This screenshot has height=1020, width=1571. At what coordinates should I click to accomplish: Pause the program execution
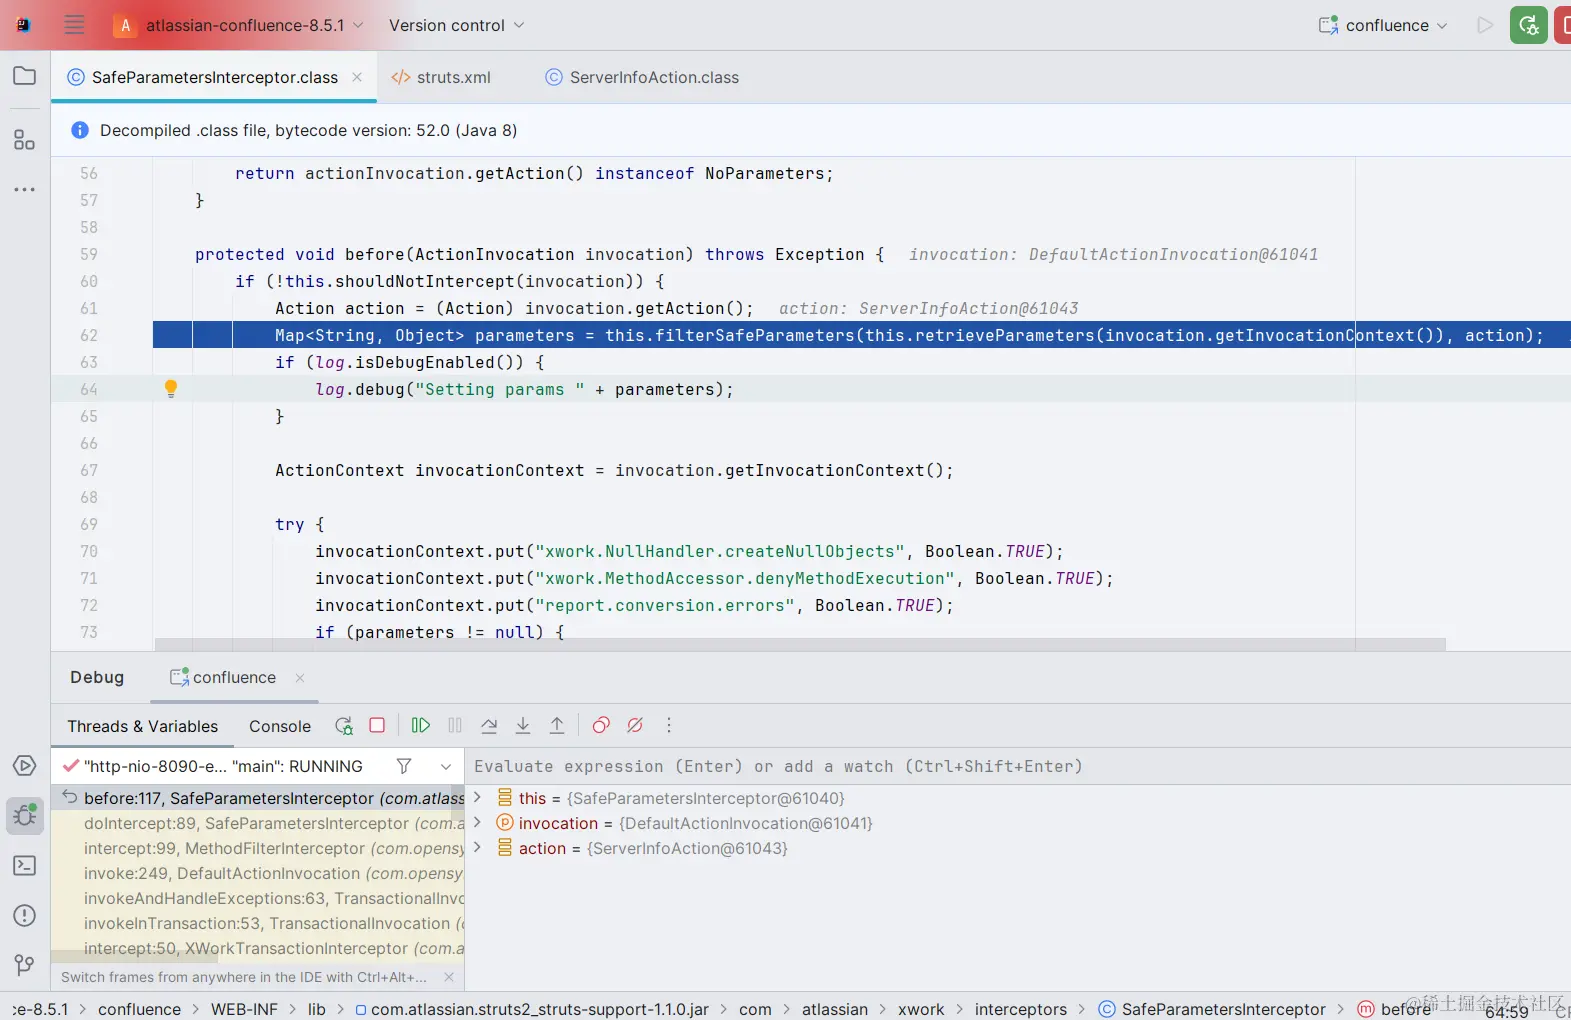pos(455,726)
